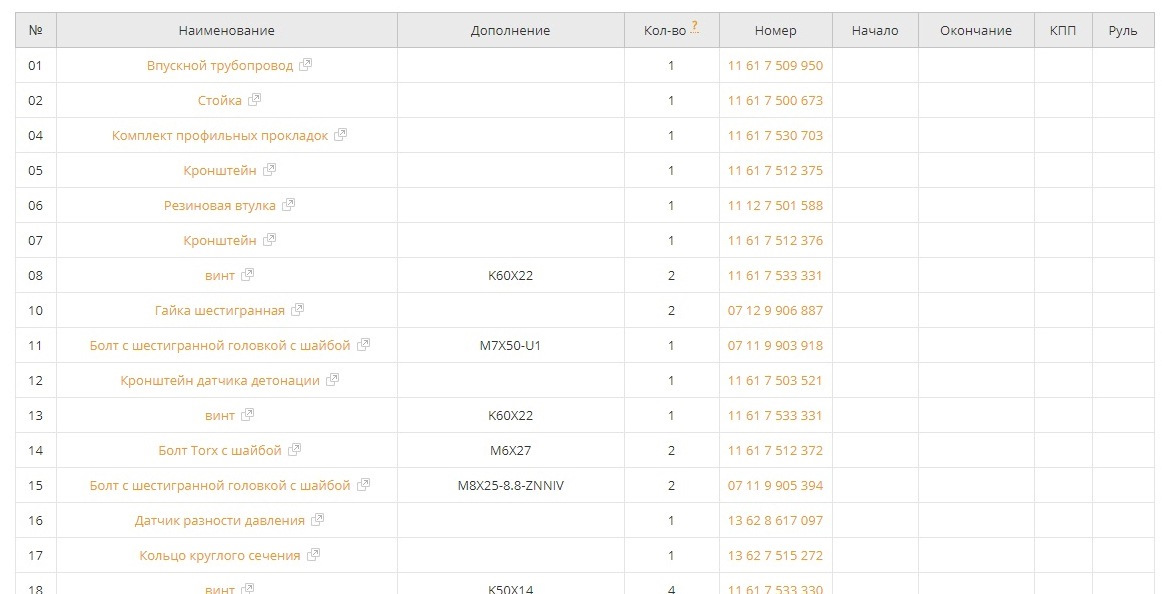Click the external-link icon beside Комплект профильных прокладок

click(x=341, y=135)
